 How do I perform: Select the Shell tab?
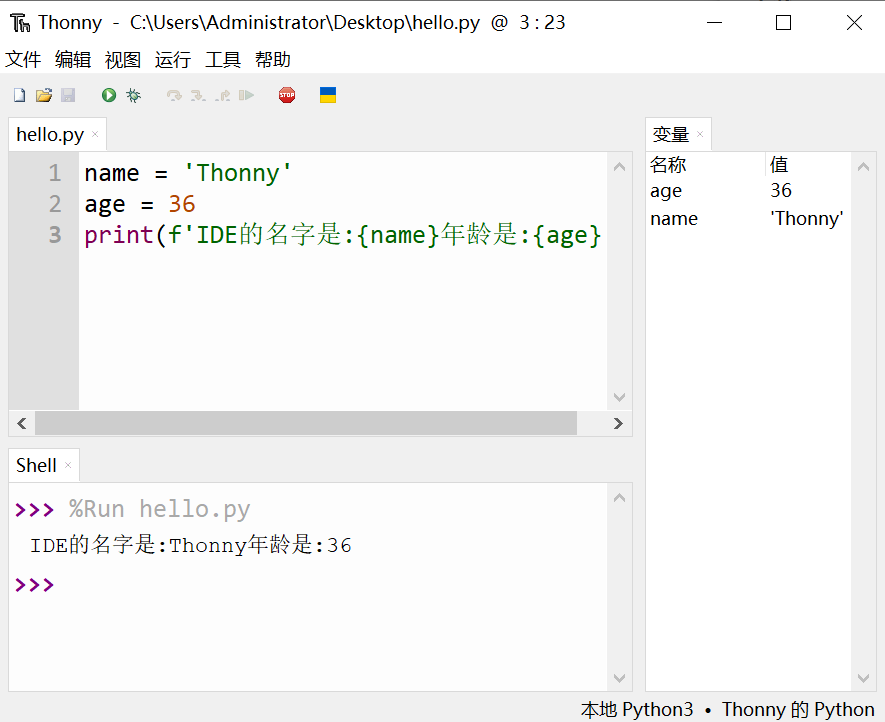point(36,465)
